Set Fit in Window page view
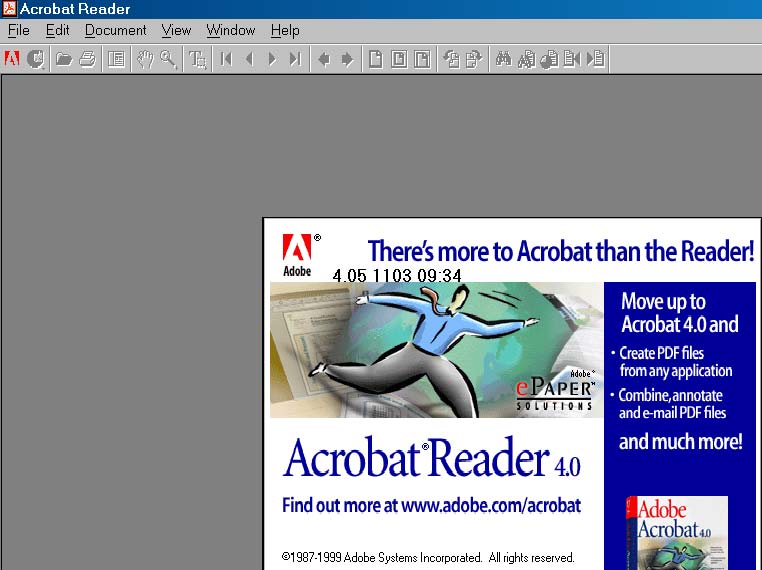 point(399,59)
